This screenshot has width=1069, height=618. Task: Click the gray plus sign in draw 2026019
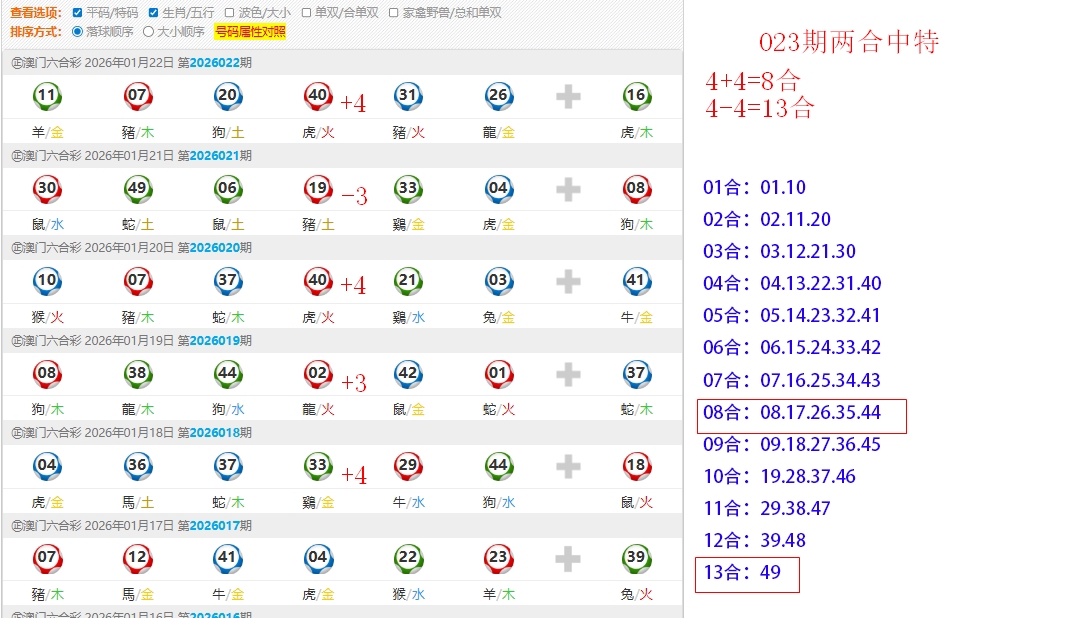[568, 375]
